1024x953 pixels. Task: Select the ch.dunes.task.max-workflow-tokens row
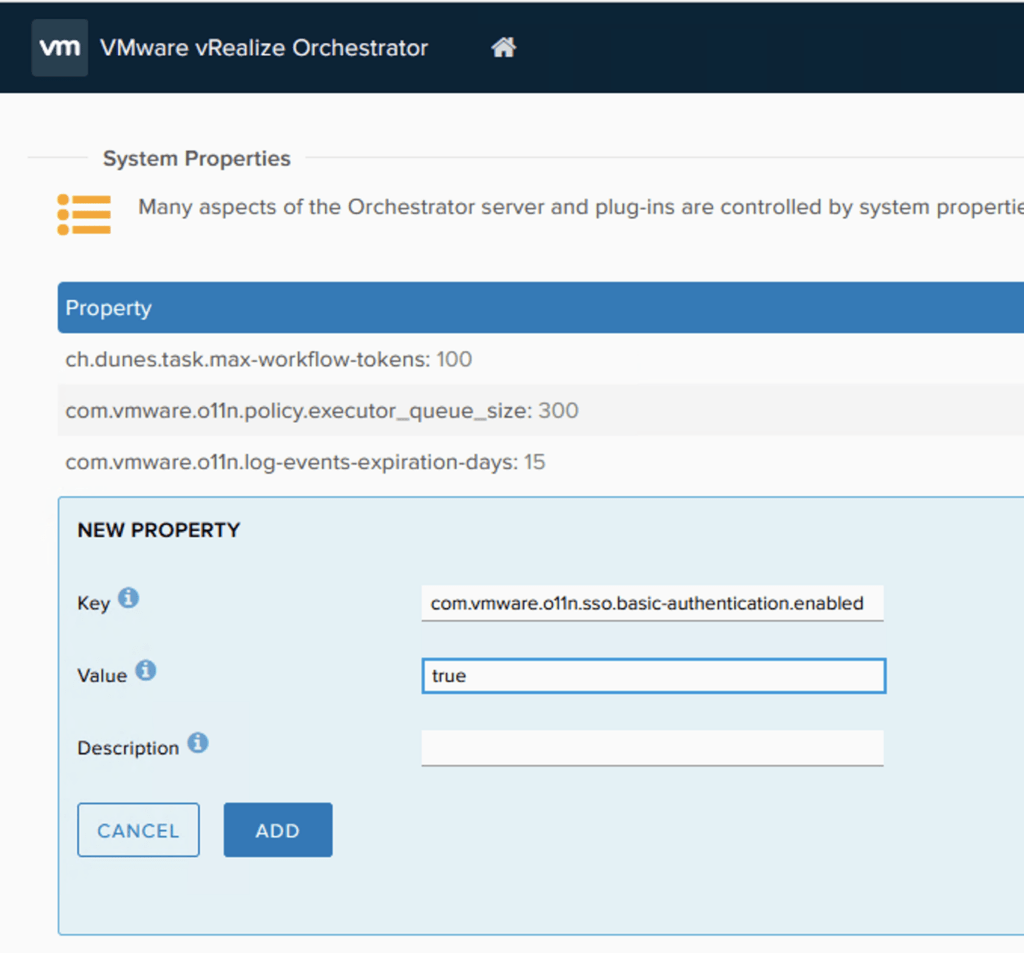pyautogui.click(x=541, y=359)
